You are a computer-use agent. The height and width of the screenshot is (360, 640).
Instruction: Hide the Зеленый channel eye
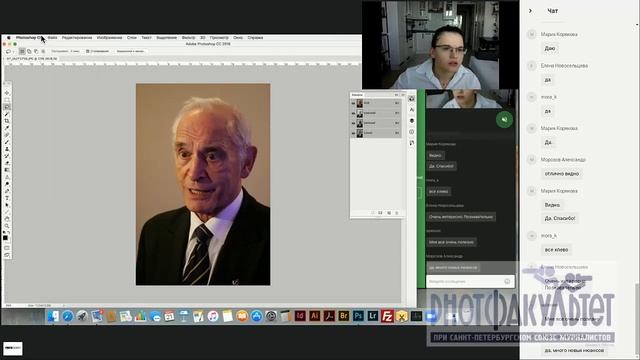(353, 123)
